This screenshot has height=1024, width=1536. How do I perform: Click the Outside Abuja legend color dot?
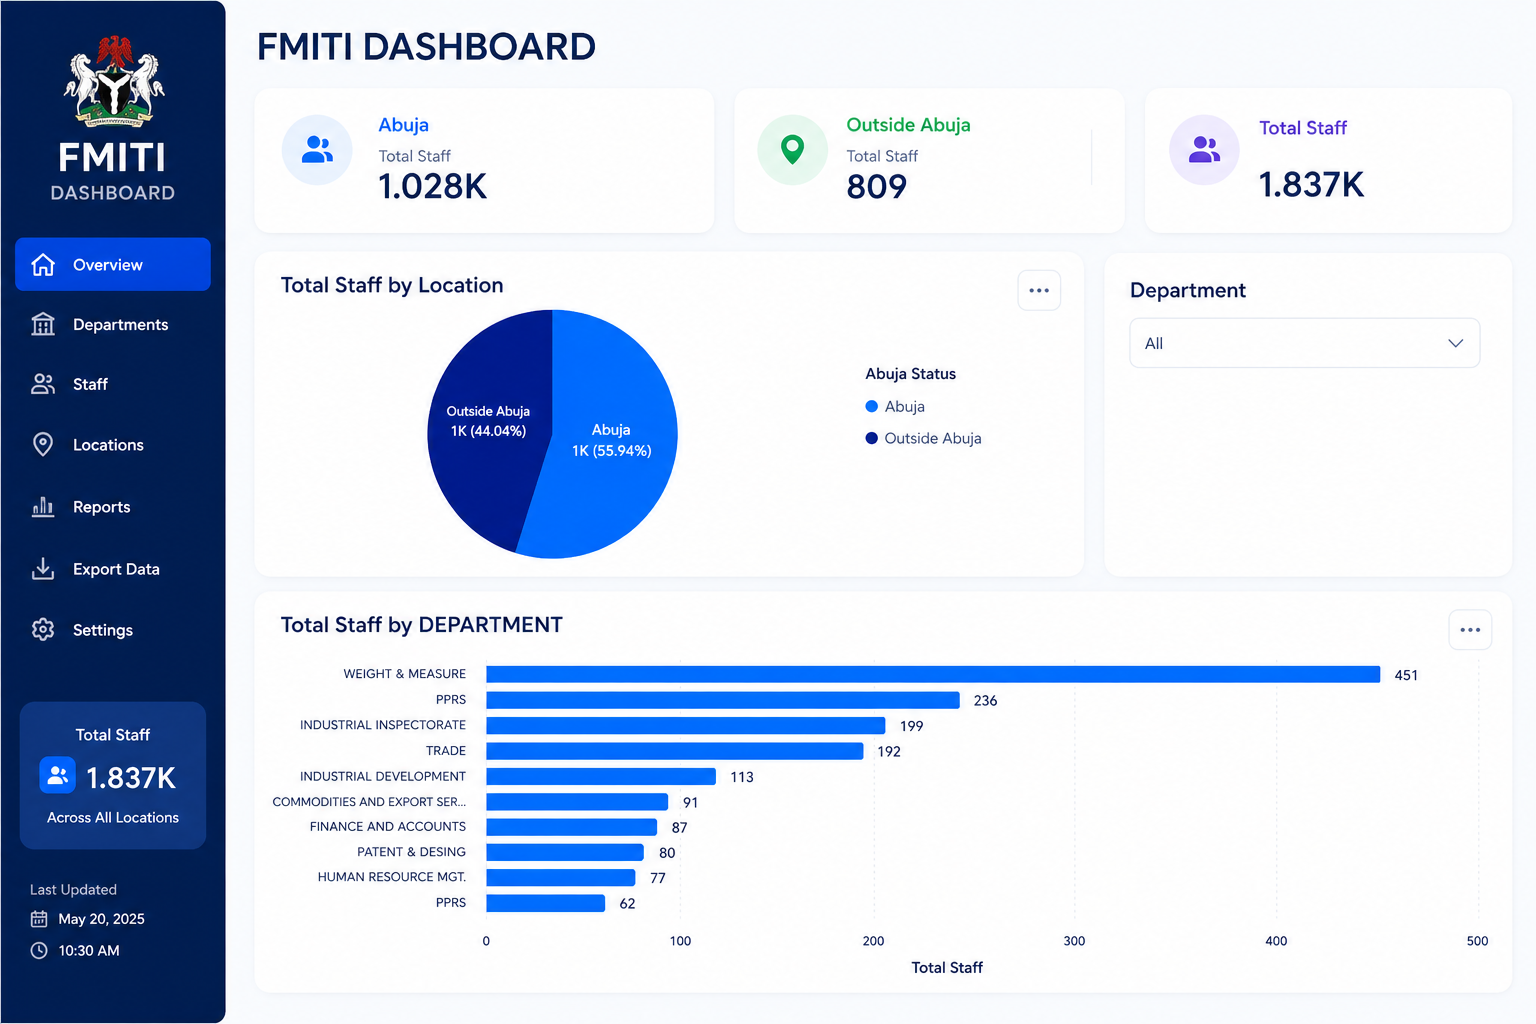pos(871,438)
